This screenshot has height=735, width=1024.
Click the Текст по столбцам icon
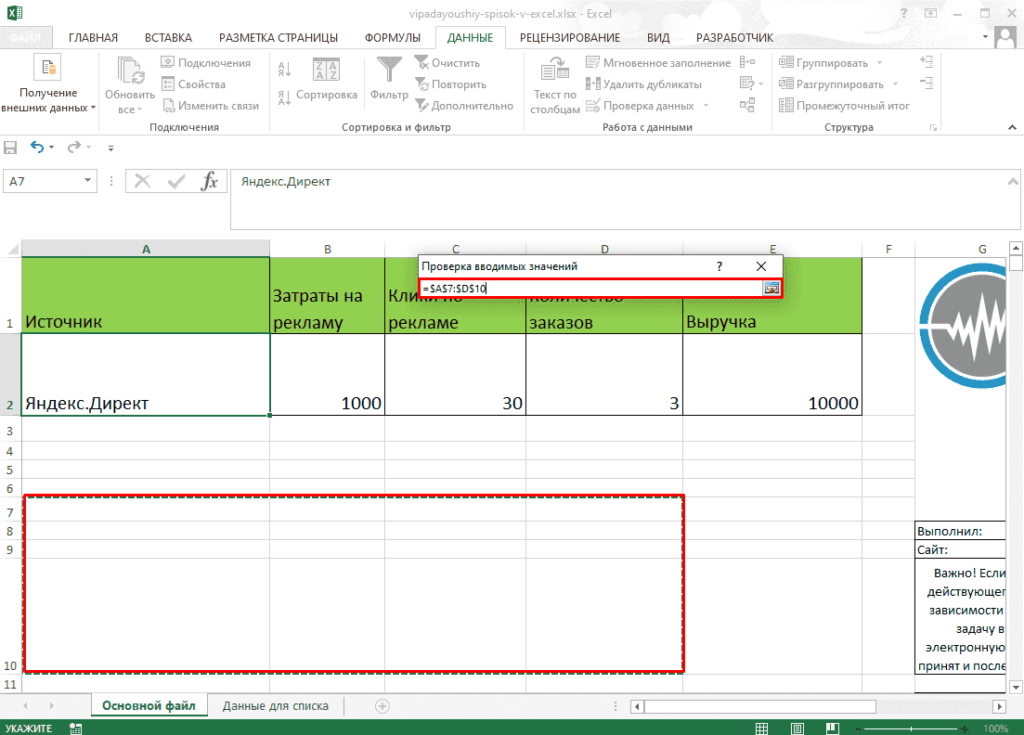click(x=555, y=70)
